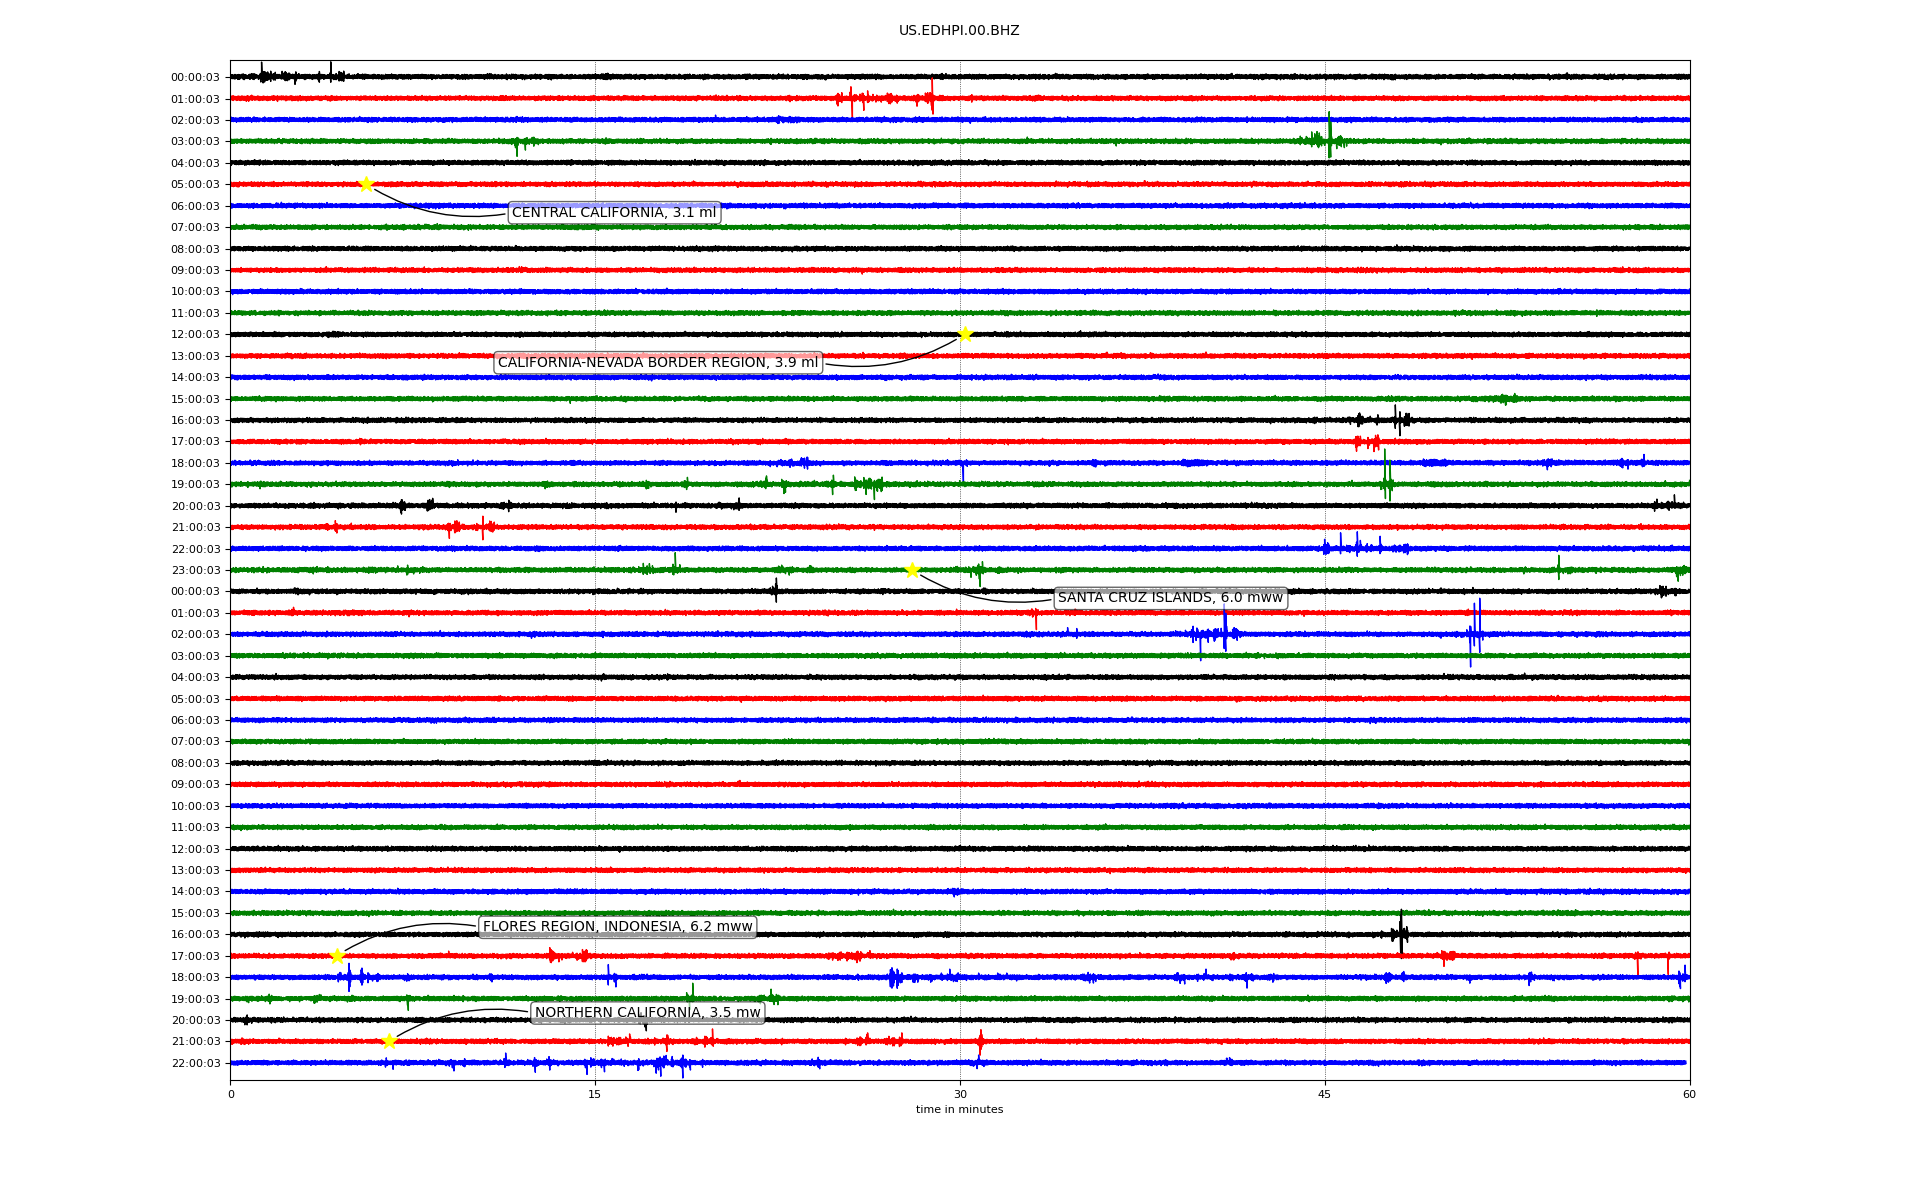Click the 45 minute x-axis tick label

pos(1325,1094)
